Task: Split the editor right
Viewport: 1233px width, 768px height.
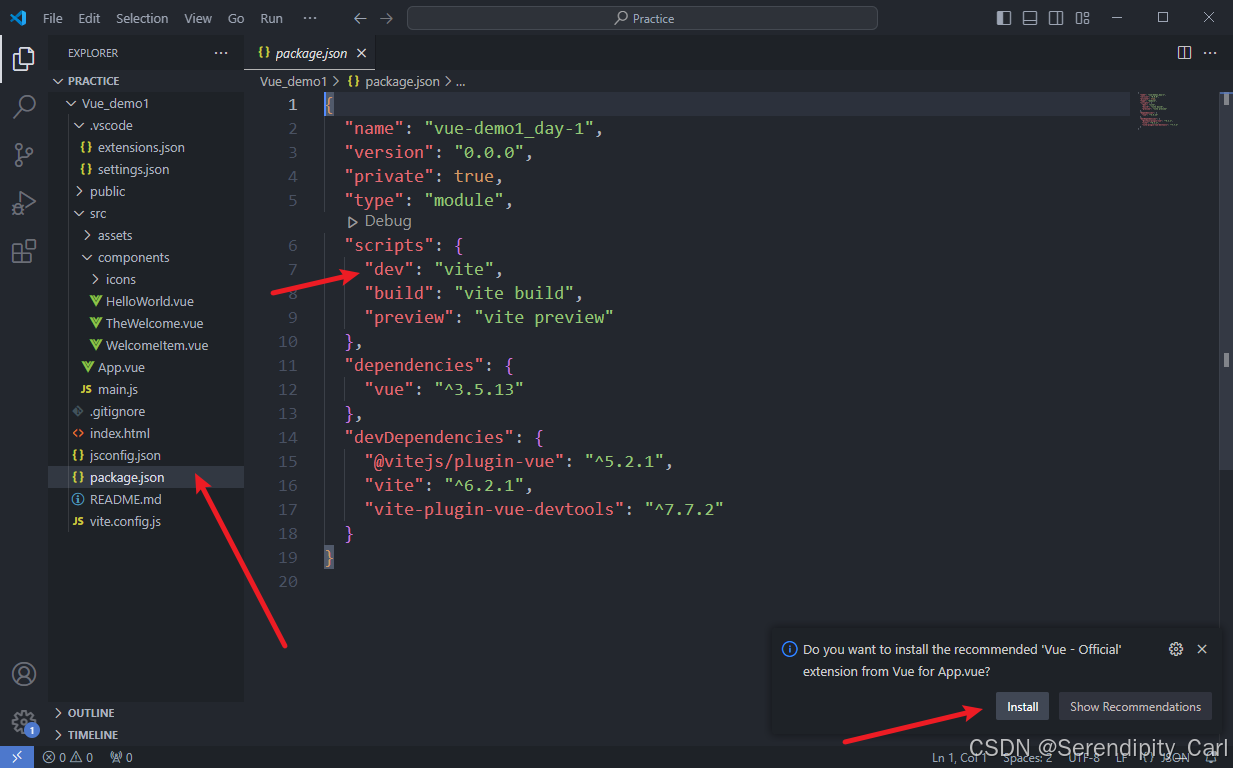Action: point(1184,53)
